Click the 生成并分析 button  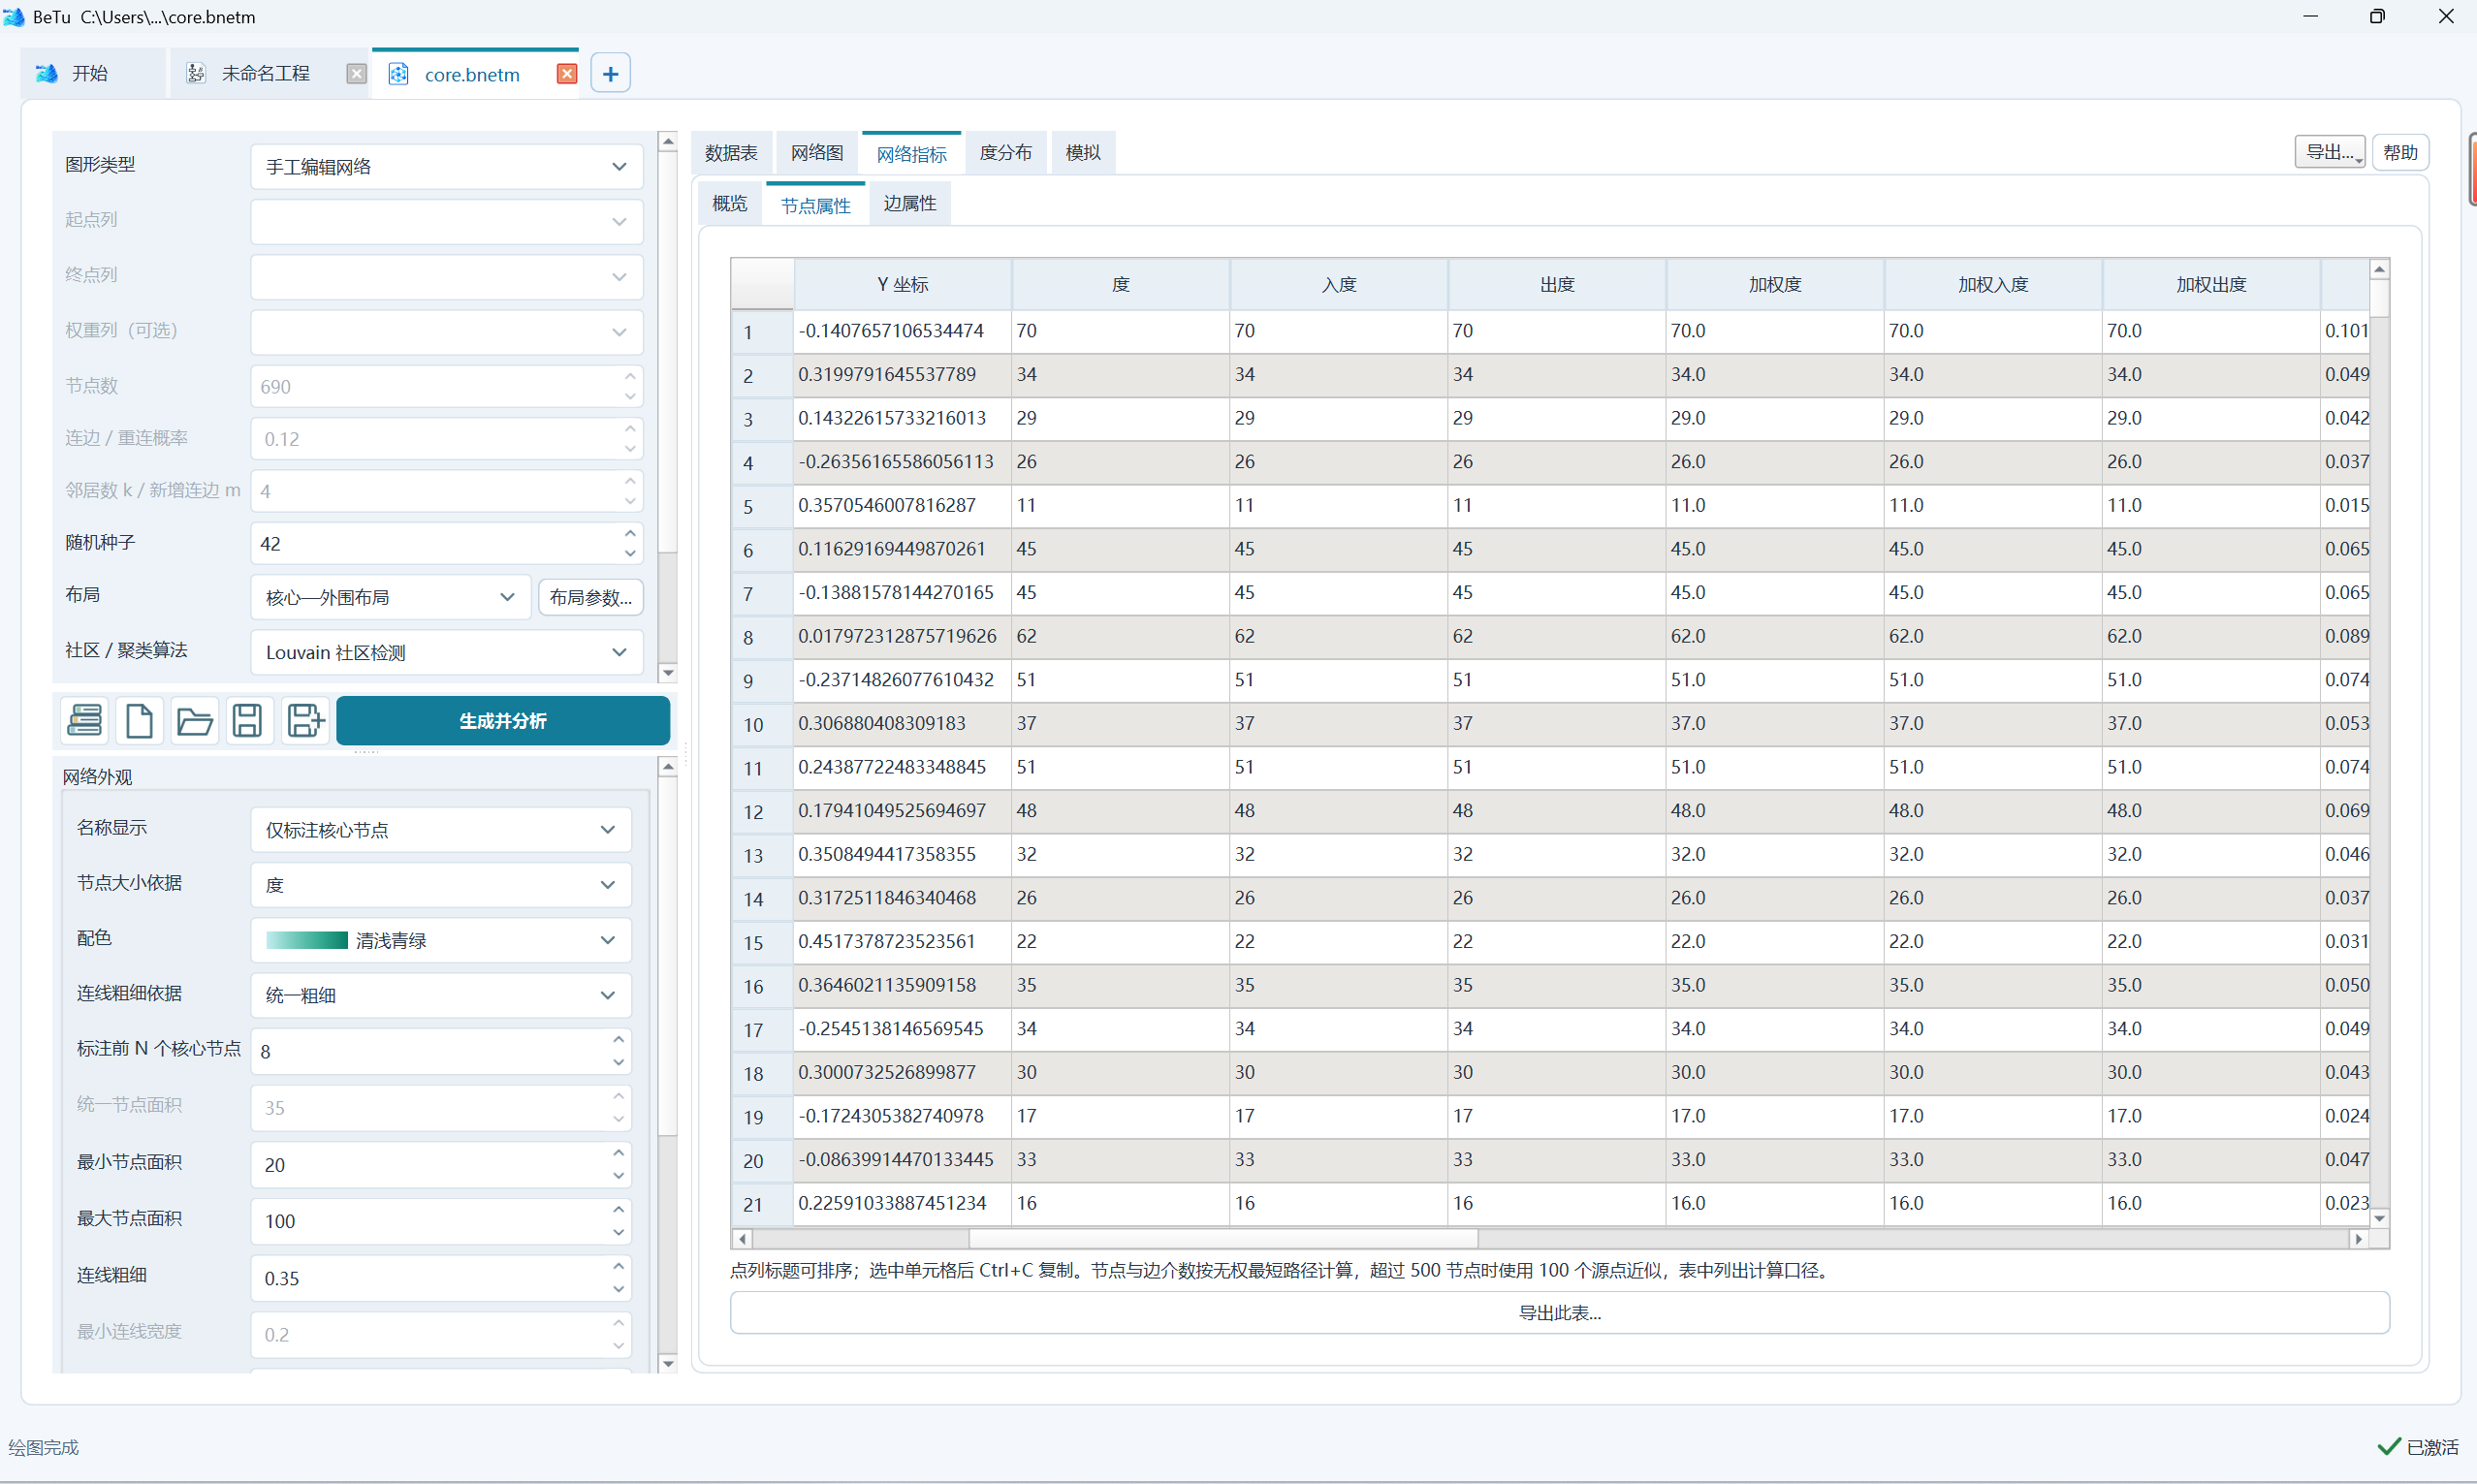(503, 721)
